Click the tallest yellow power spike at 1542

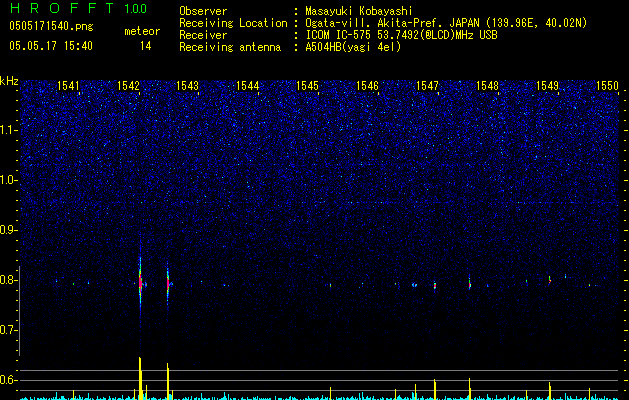coord(140,378)
